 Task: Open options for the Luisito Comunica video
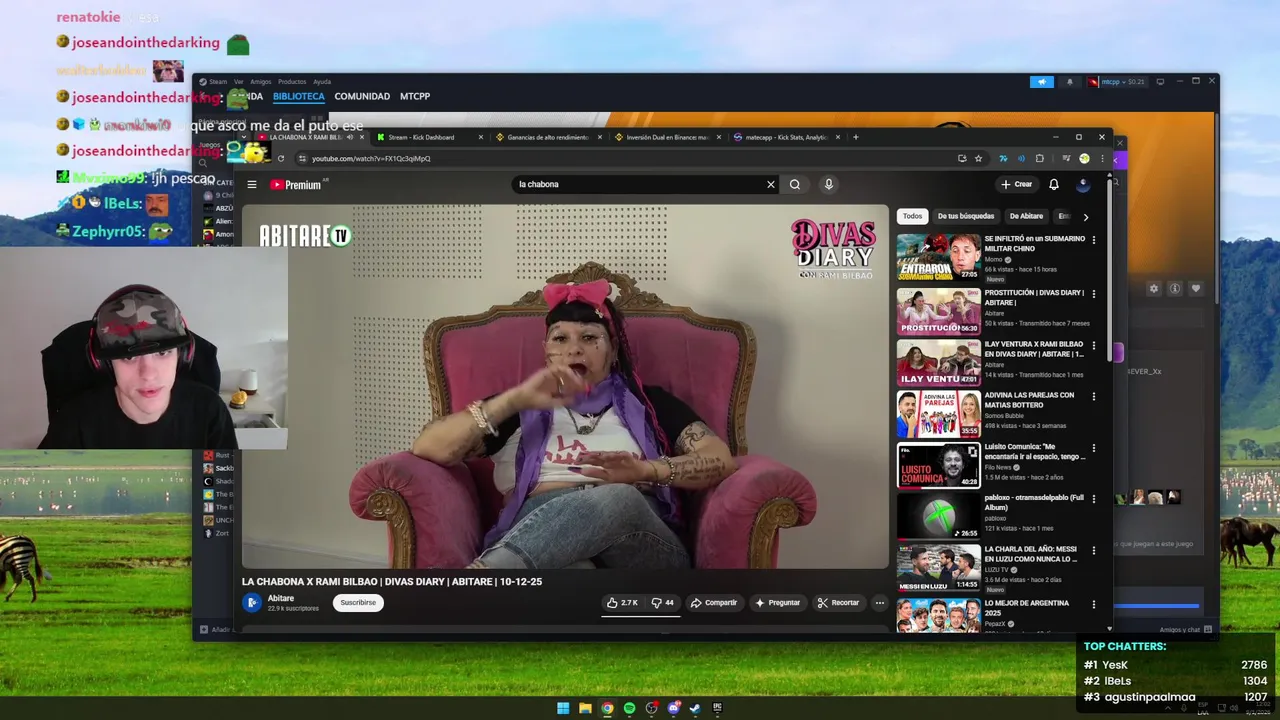(1093, 448)
